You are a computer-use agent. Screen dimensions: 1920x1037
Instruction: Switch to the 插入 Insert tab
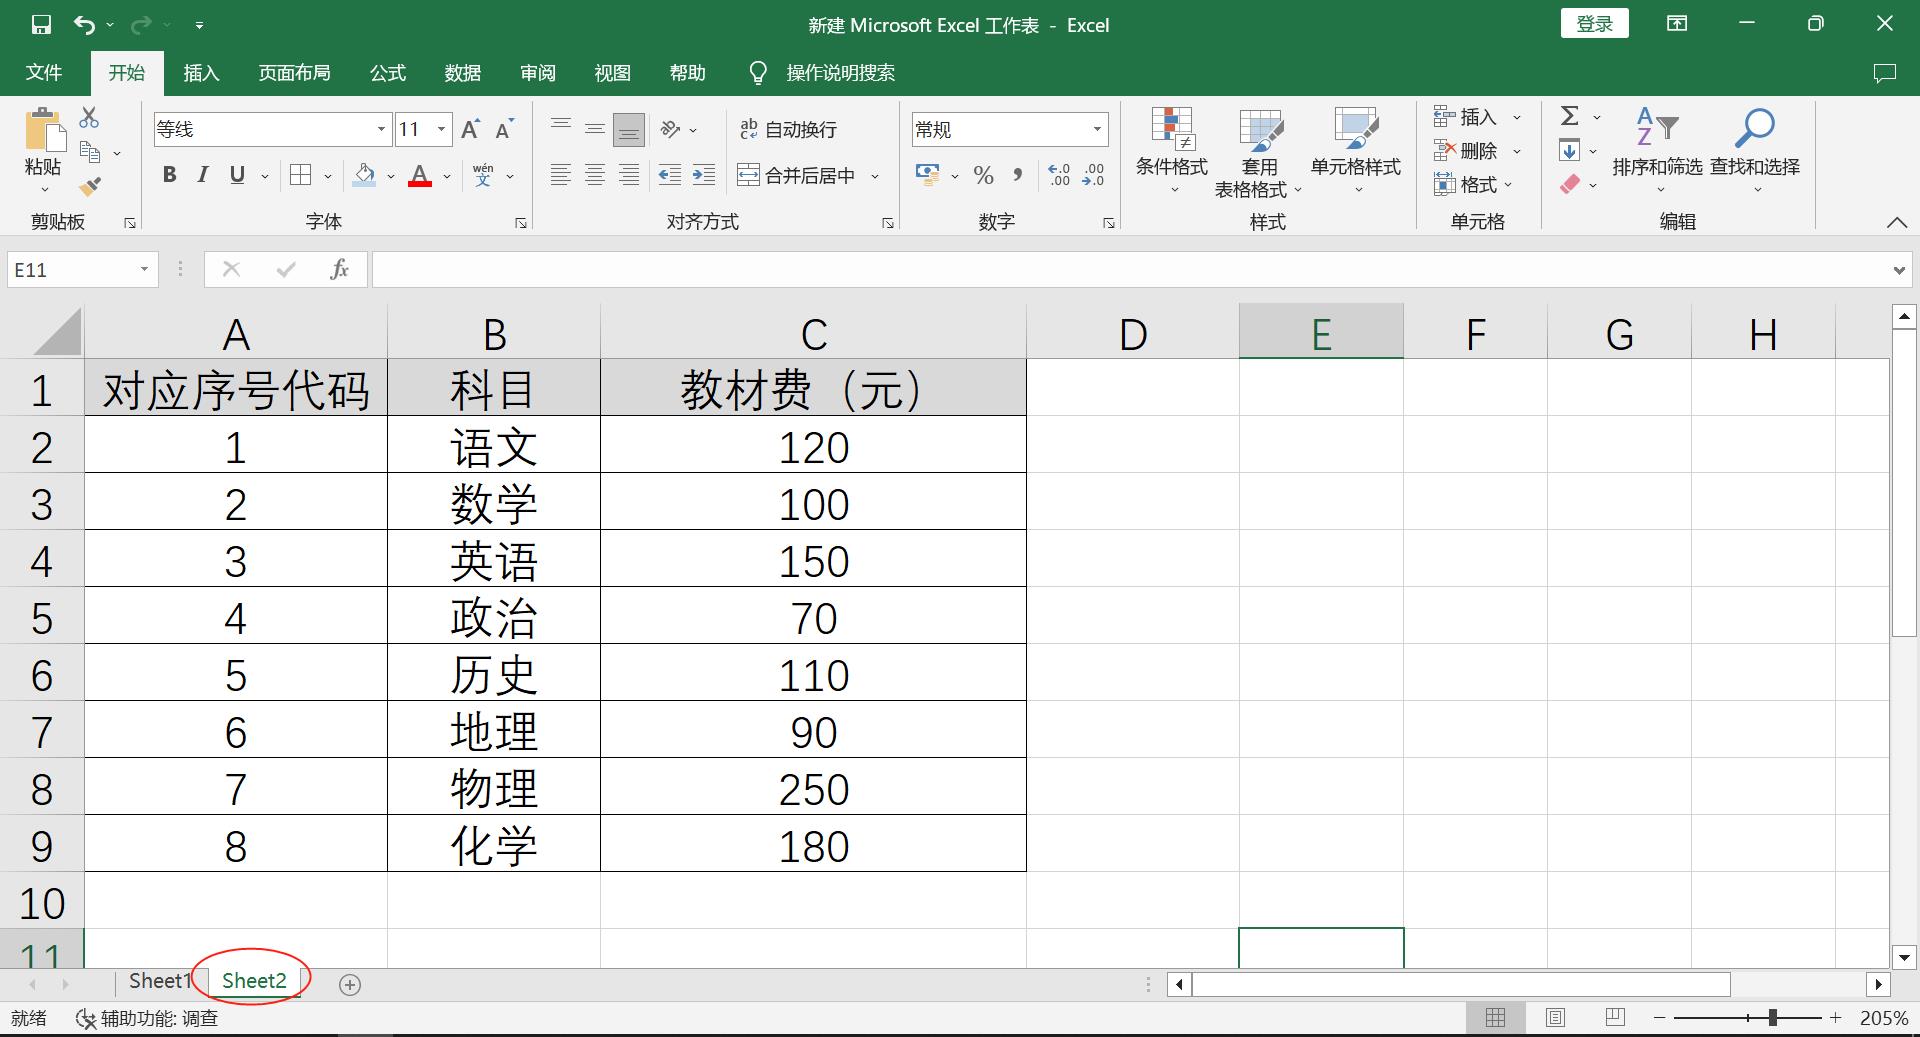click(x=201, y=72)
